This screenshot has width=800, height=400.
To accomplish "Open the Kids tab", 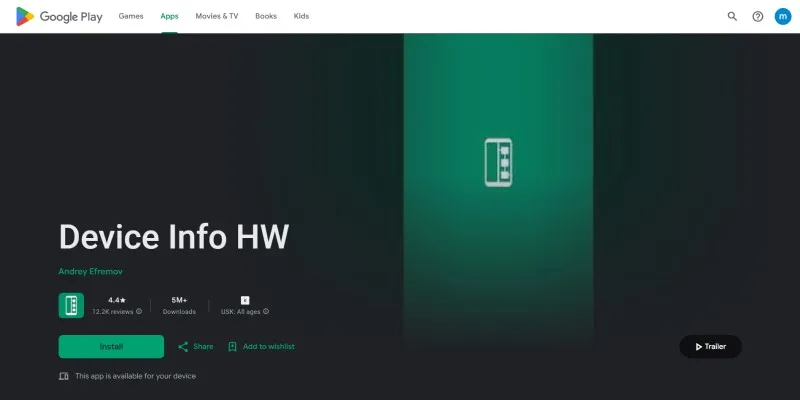I will (x=302, y=16).
